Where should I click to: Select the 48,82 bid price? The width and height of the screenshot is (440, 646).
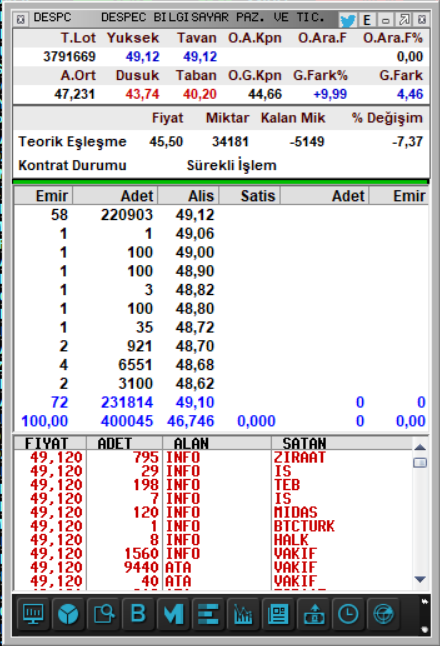(x=195, y=290)
